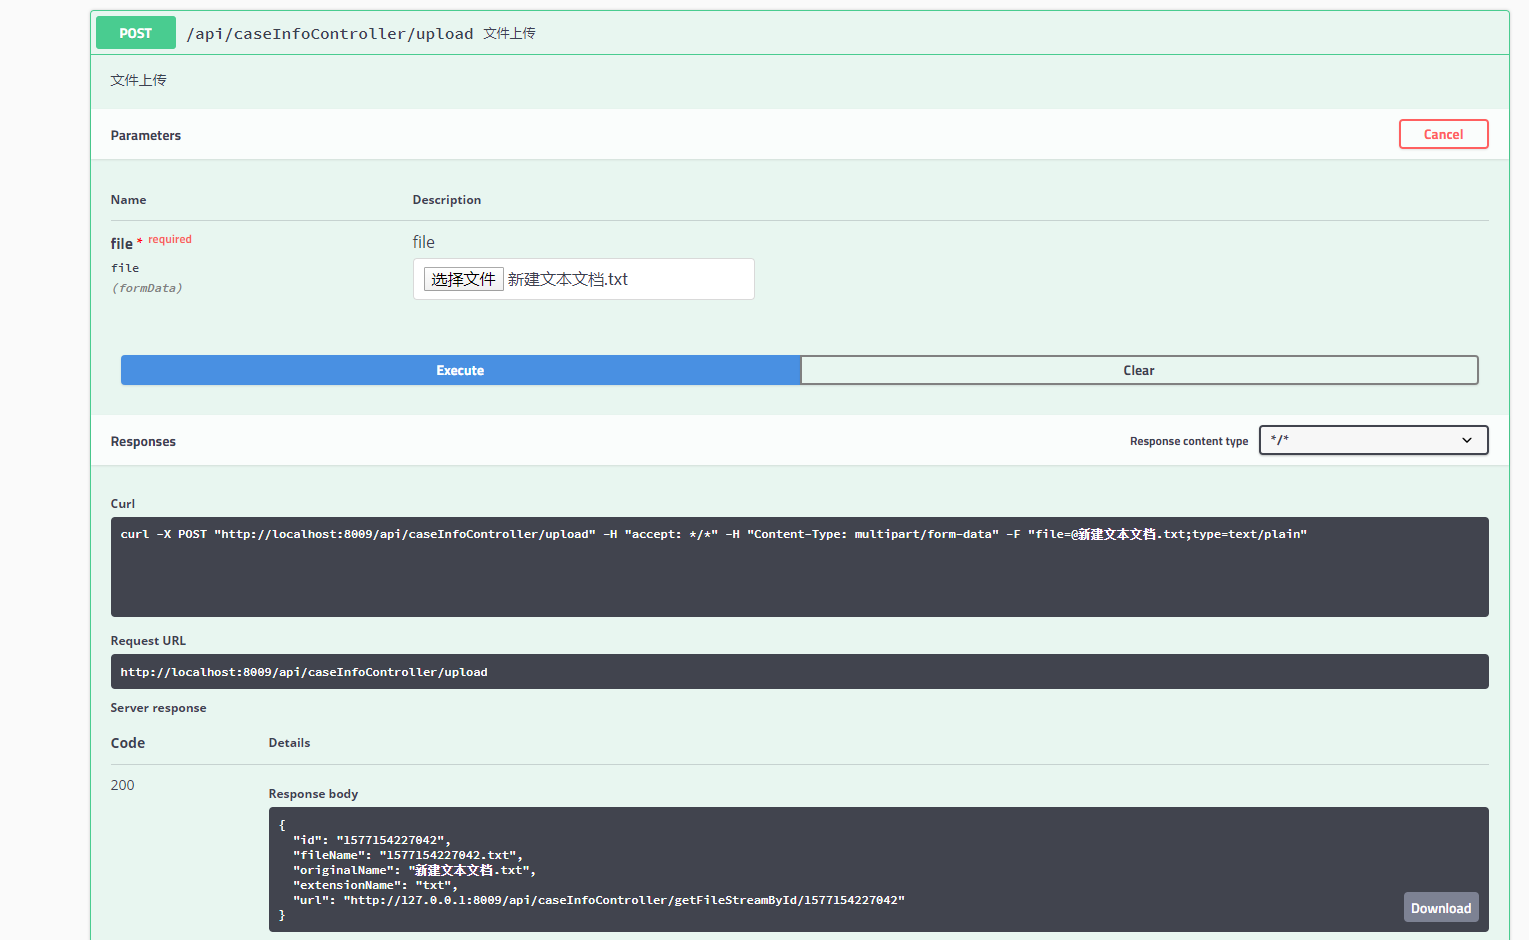Image resolution: width=1529 pixels, height=940 pixels.
Task: Open the Response content type dropdown
Action: coord(1373,440)
